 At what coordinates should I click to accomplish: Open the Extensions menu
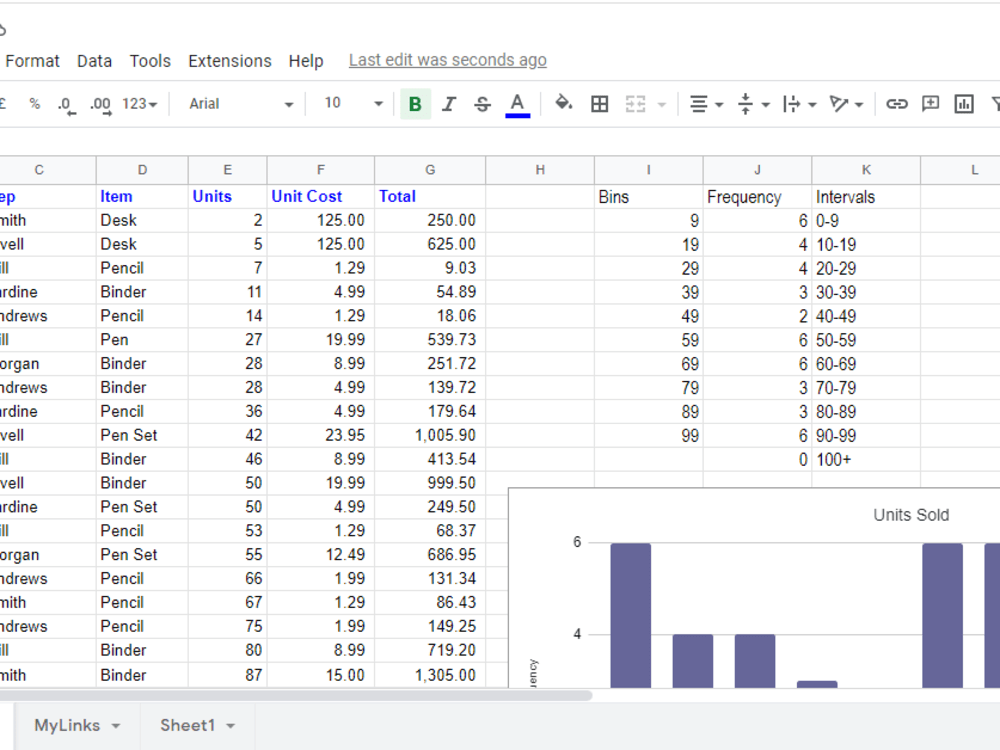230,61
